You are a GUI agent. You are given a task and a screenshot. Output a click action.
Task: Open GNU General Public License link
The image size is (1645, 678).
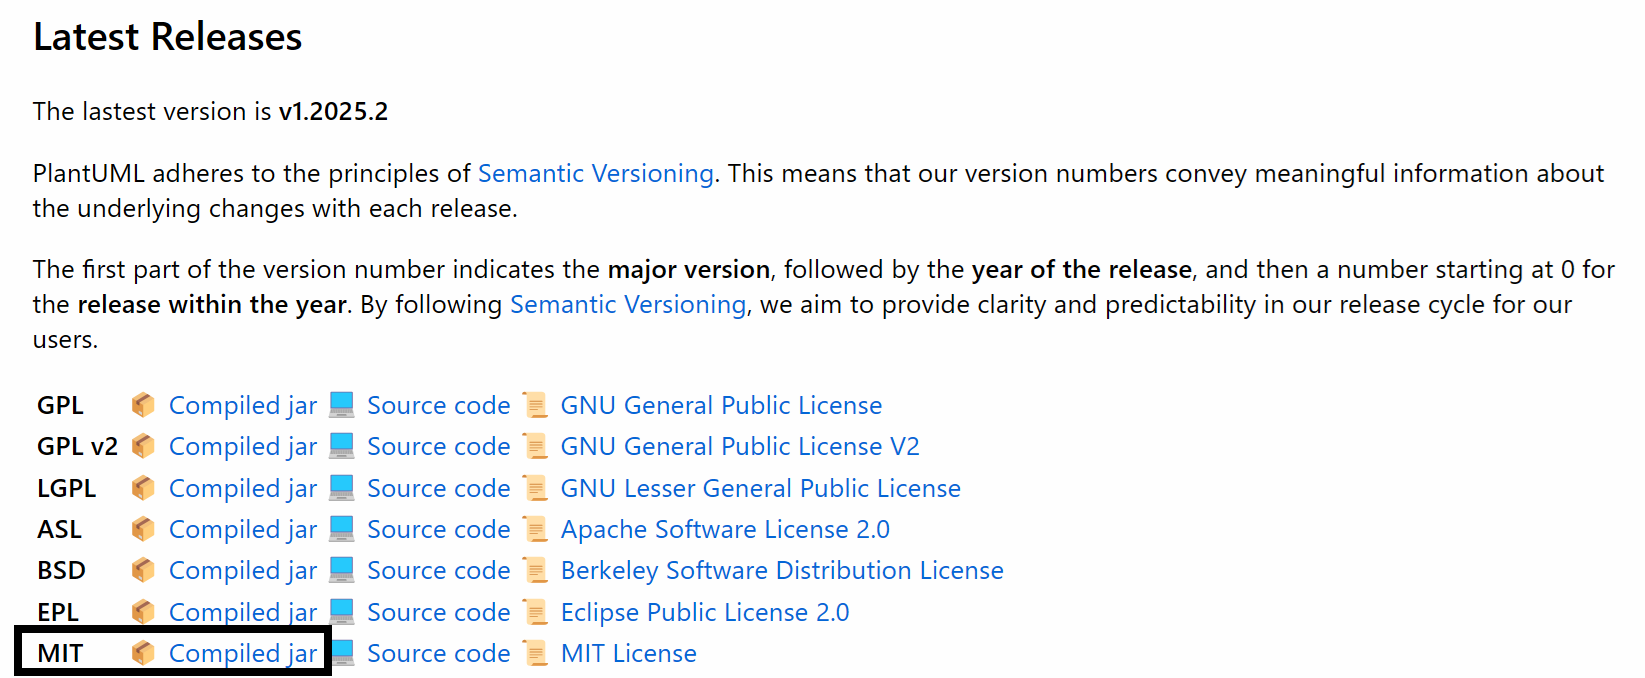721,405
